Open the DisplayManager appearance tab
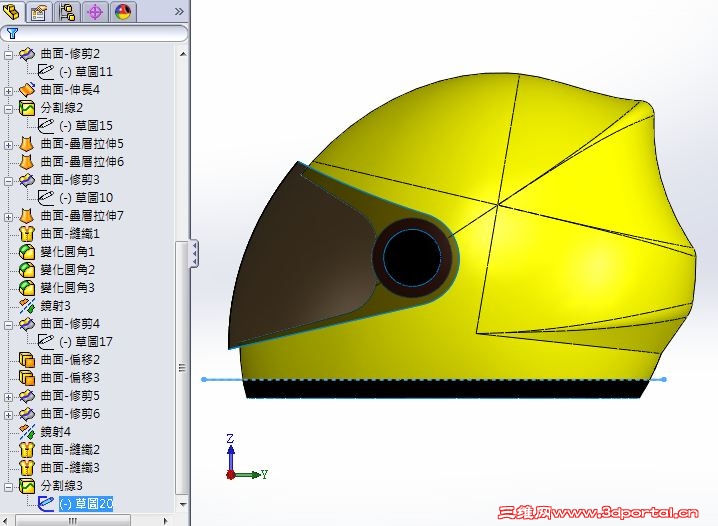The image size is (718, 526). pyautogui.click(x=123, y=11)
